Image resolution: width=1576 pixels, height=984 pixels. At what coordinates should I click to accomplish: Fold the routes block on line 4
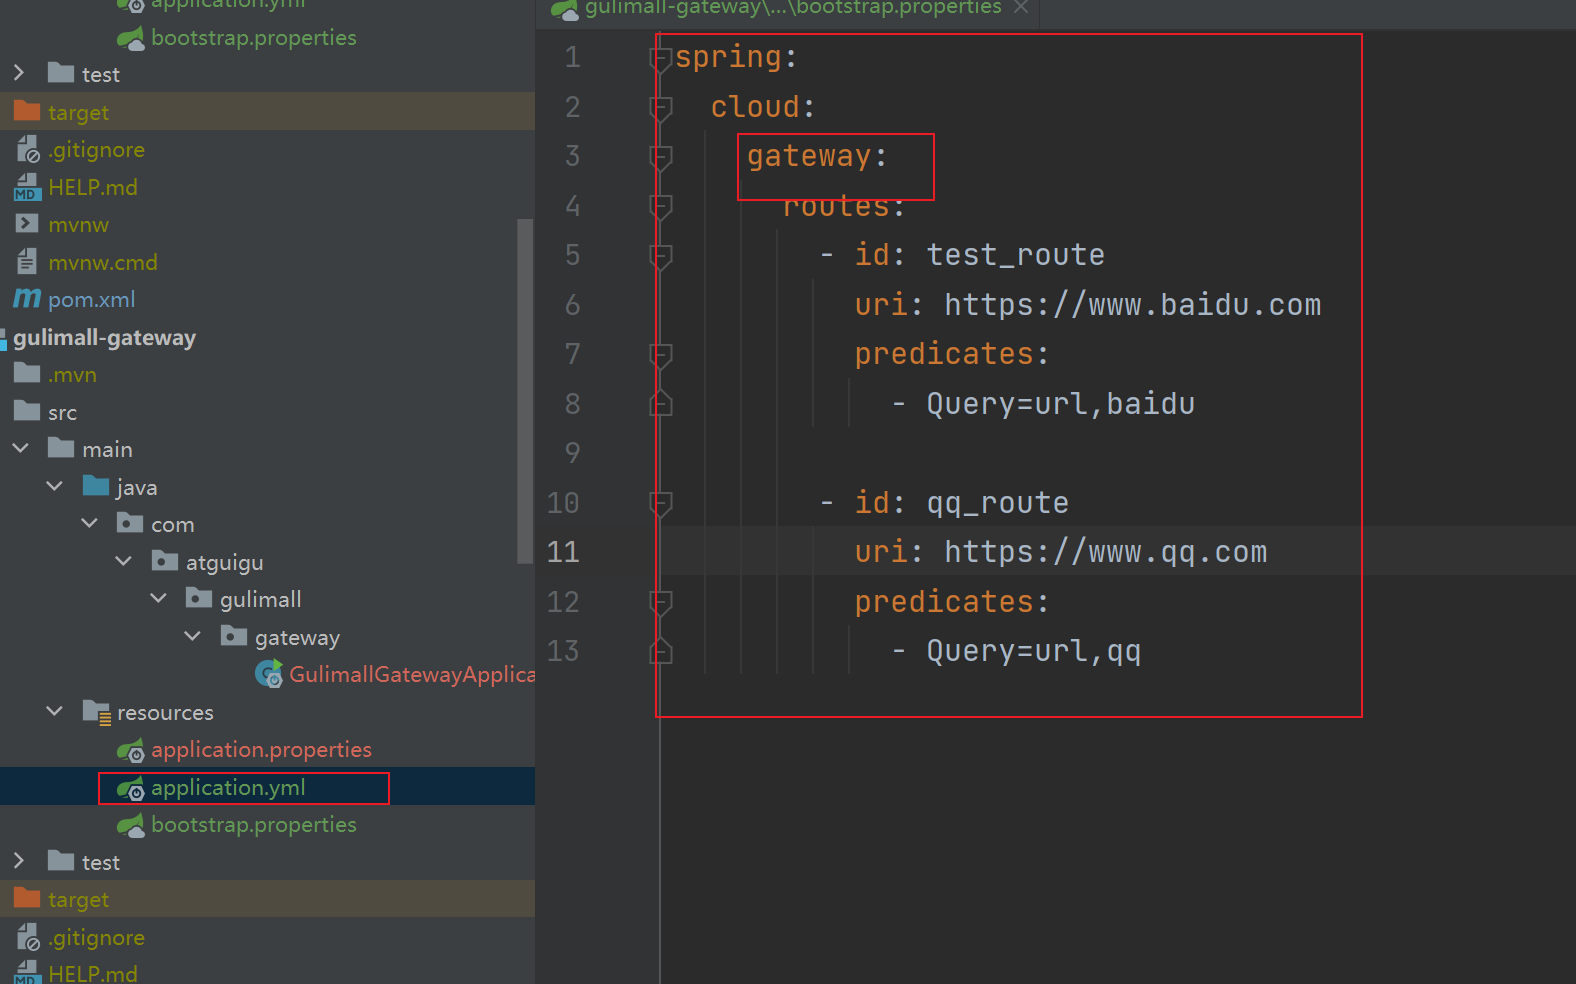660,207
